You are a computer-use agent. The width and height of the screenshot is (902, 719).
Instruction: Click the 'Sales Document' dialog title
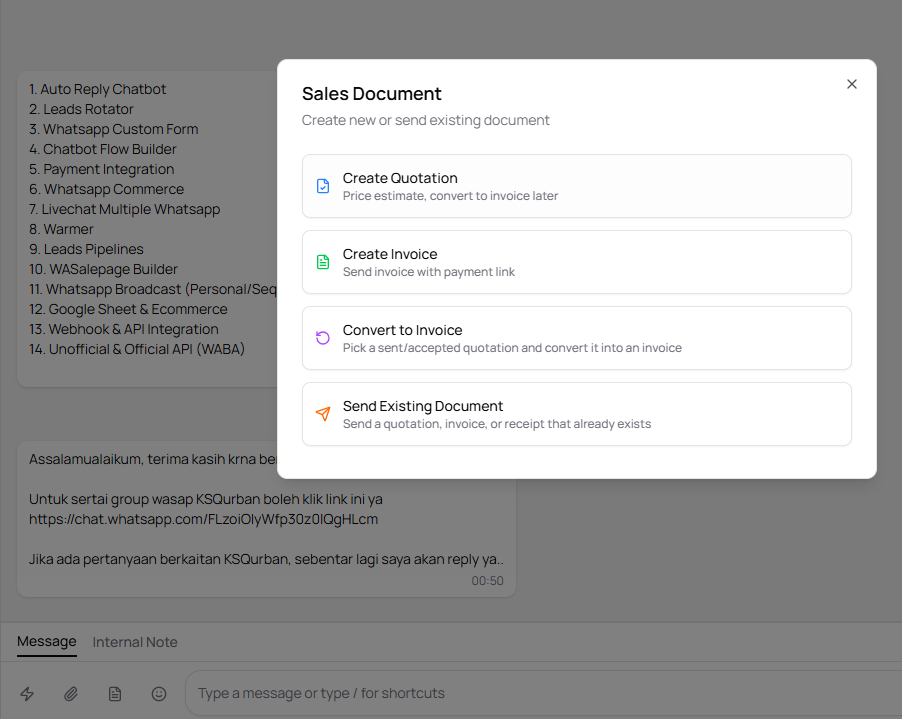[x=372, y=94]
